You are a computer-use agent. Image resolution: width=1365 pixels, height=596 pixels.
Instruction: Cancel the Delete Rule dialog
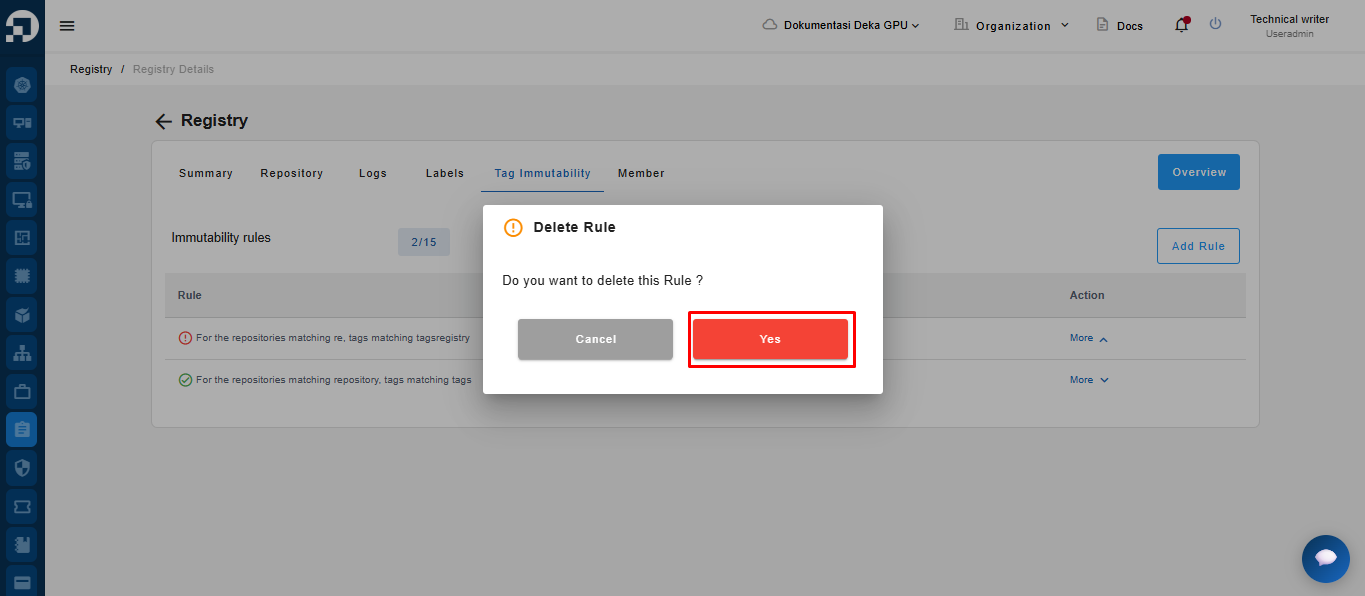[595, 339]
